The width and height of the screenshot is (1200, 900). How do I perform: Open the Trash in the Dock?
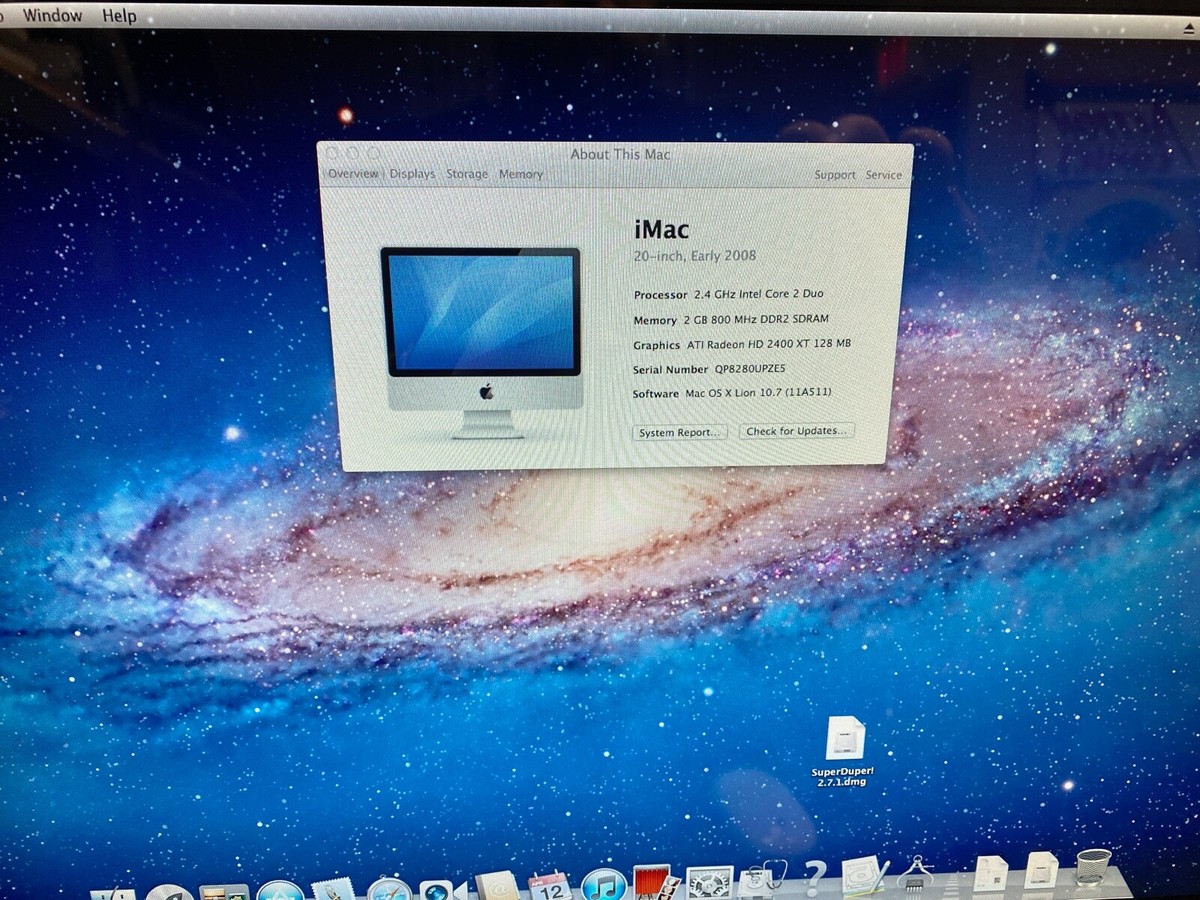click(1093, 867)
